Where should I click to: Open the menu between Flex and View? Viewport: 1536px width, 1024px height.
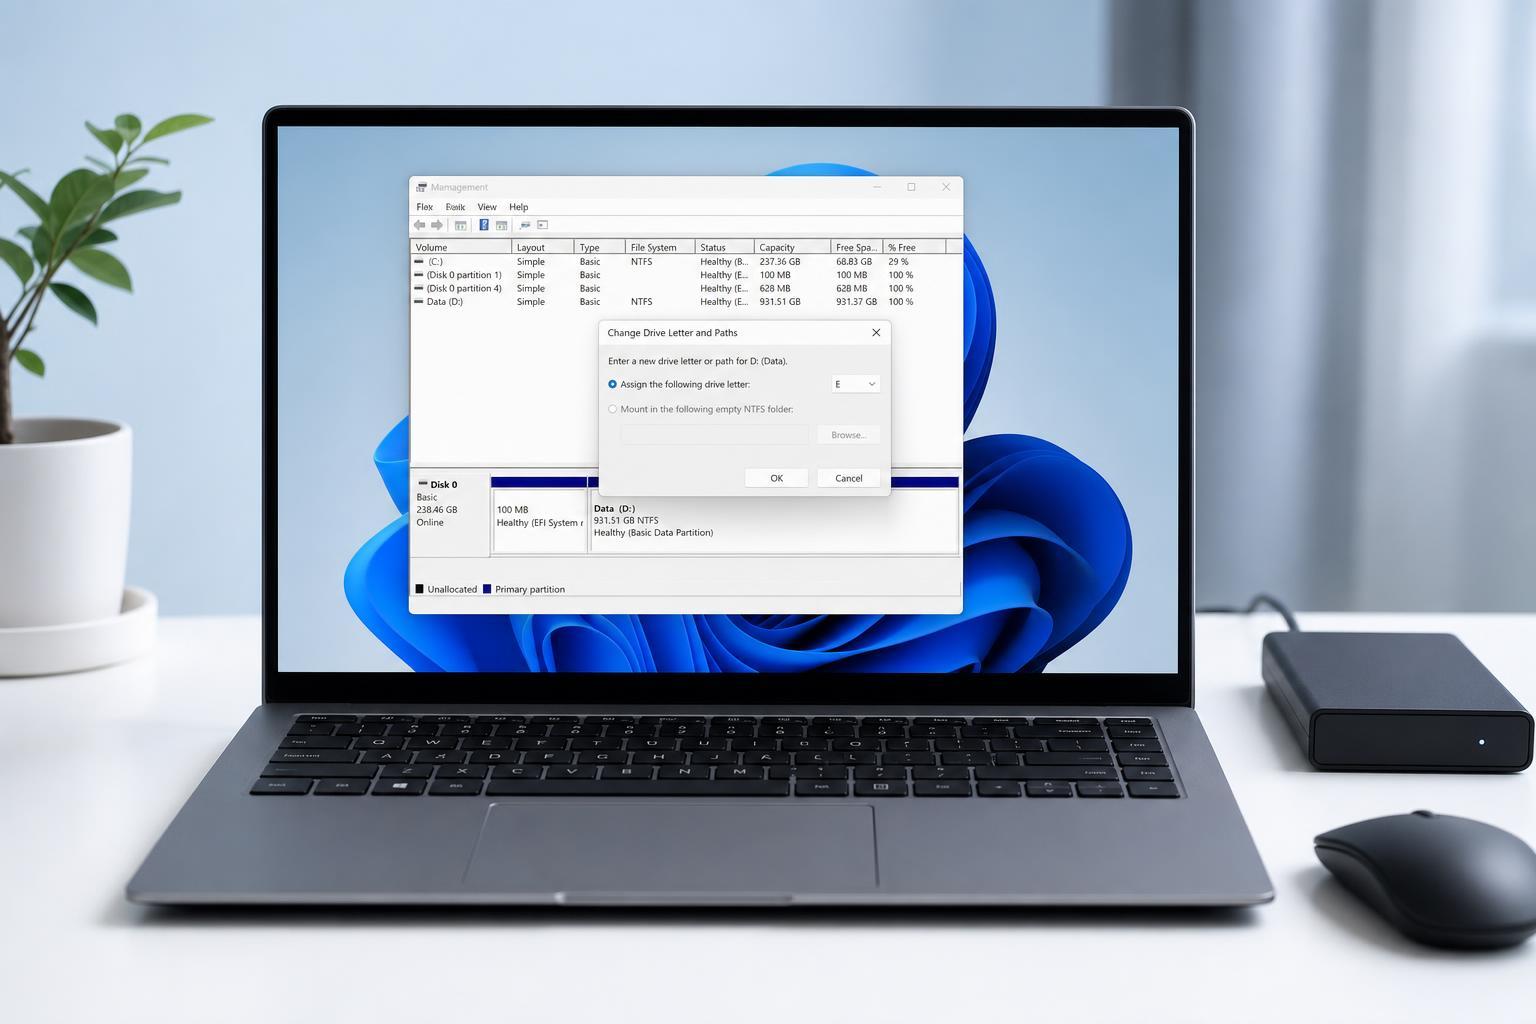click(x=456, y=207)
